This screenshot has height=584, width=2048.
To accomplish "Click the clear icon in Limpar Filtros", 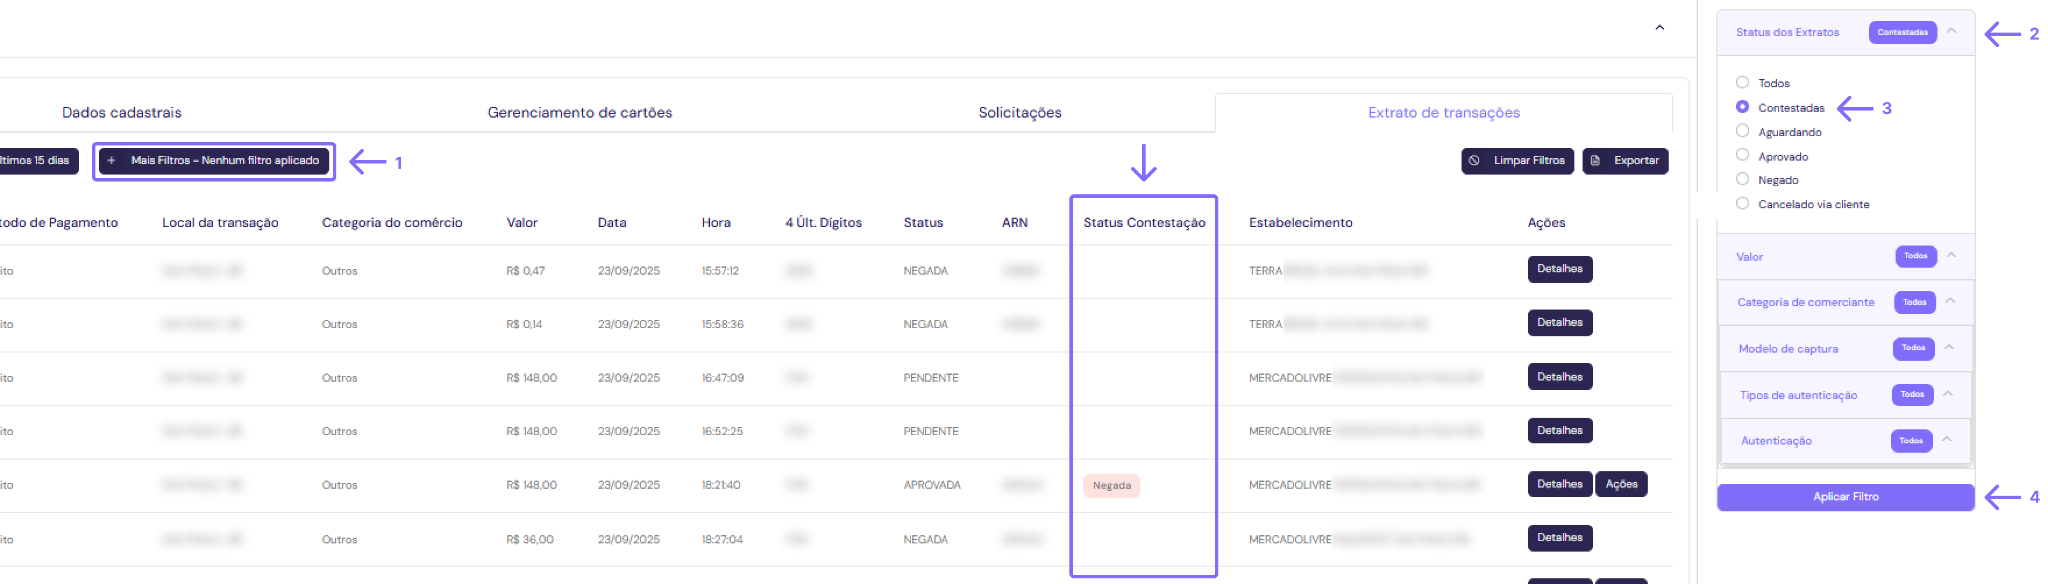I will click(1474, 161).
